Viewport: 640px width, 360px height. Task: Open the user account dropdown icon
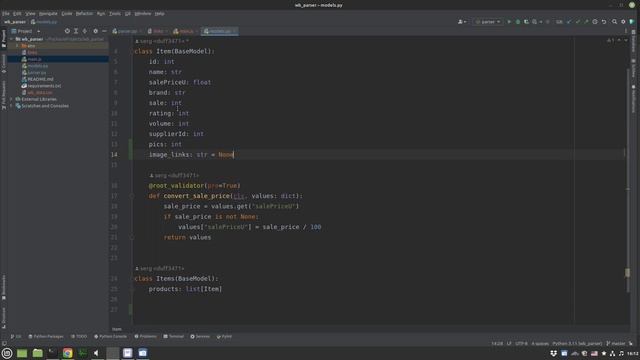pos(462,22)
